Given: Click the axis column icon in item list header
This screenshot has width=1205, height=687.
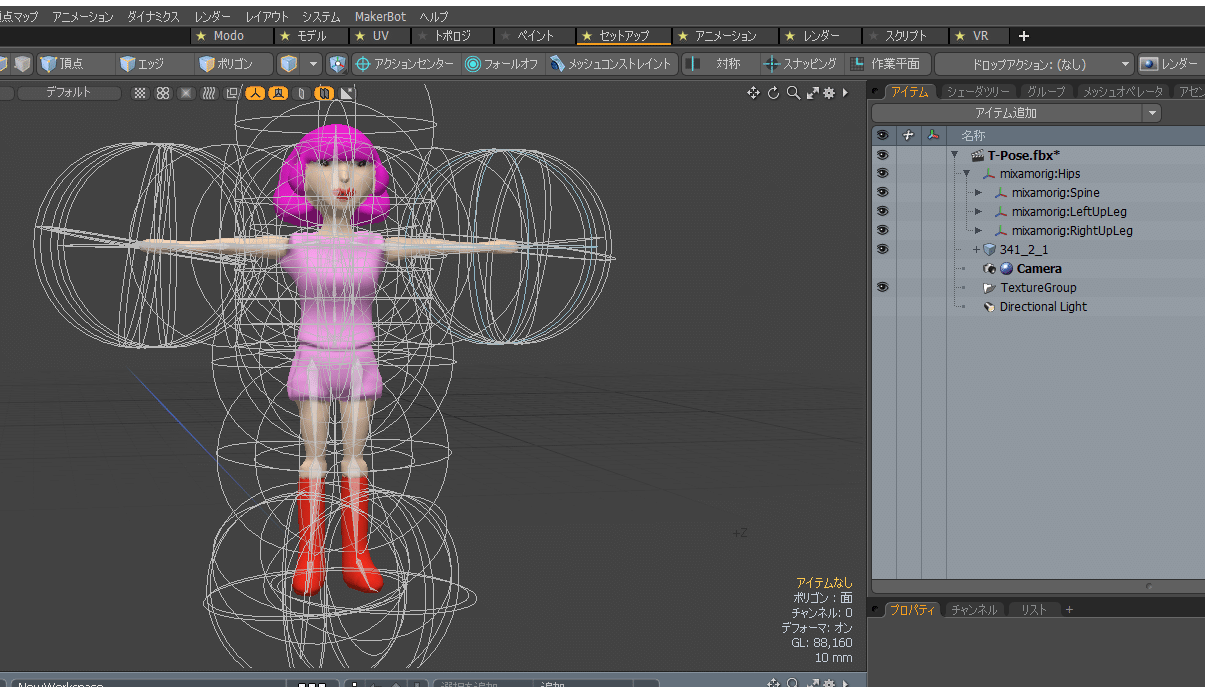Looking at the screenshot, I should pyautogui.click(x=933, y=135).
